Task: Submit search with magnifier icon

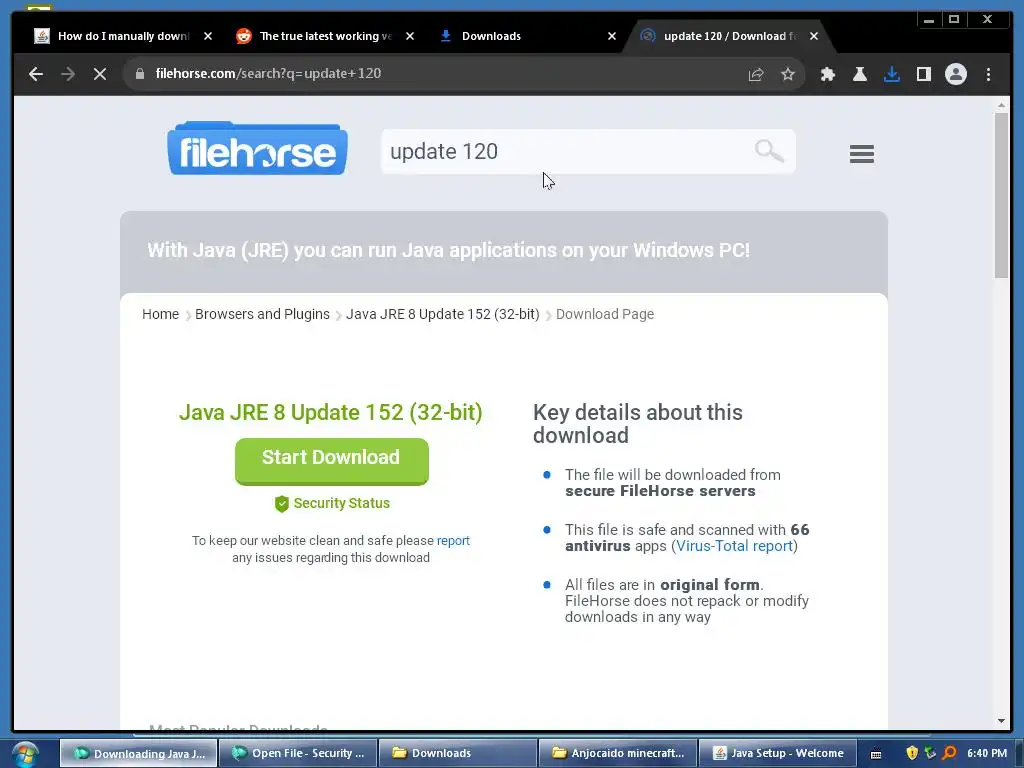Action: point(769,151)
